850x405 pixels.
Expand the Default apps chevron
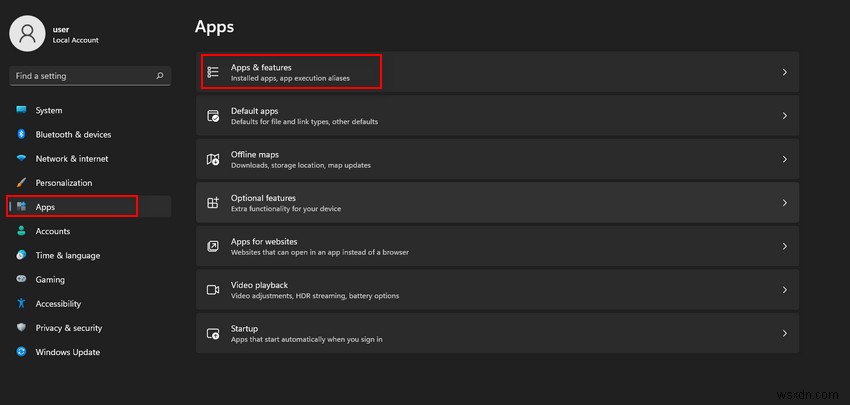785,116
